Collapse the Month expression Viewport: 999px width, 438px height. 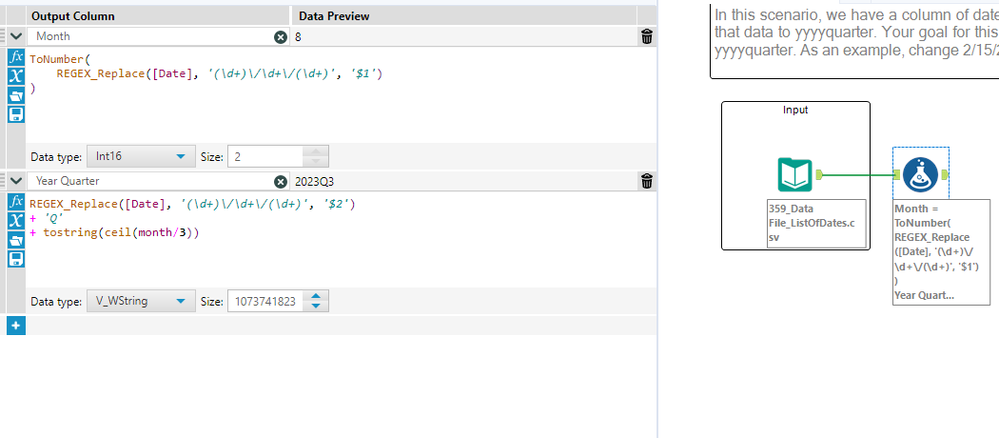(15, 37)
